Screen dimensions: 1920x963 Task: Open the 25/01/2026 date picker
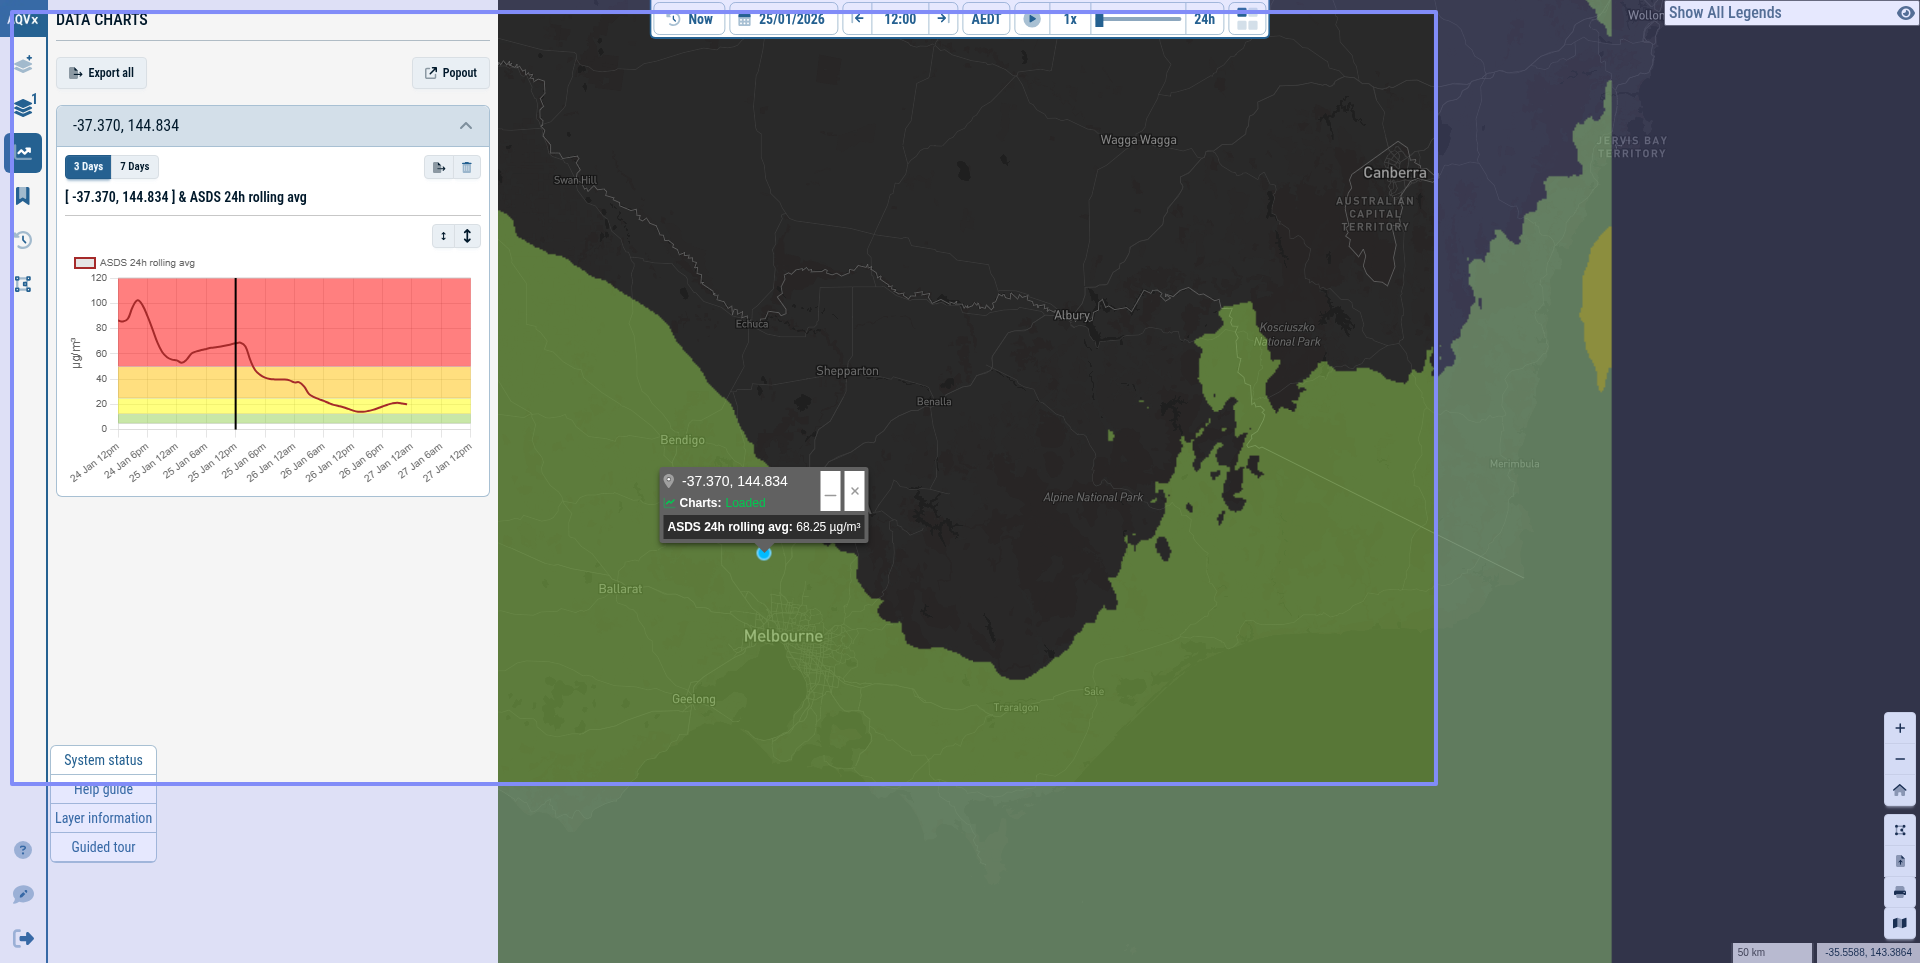tap(783, 19)
